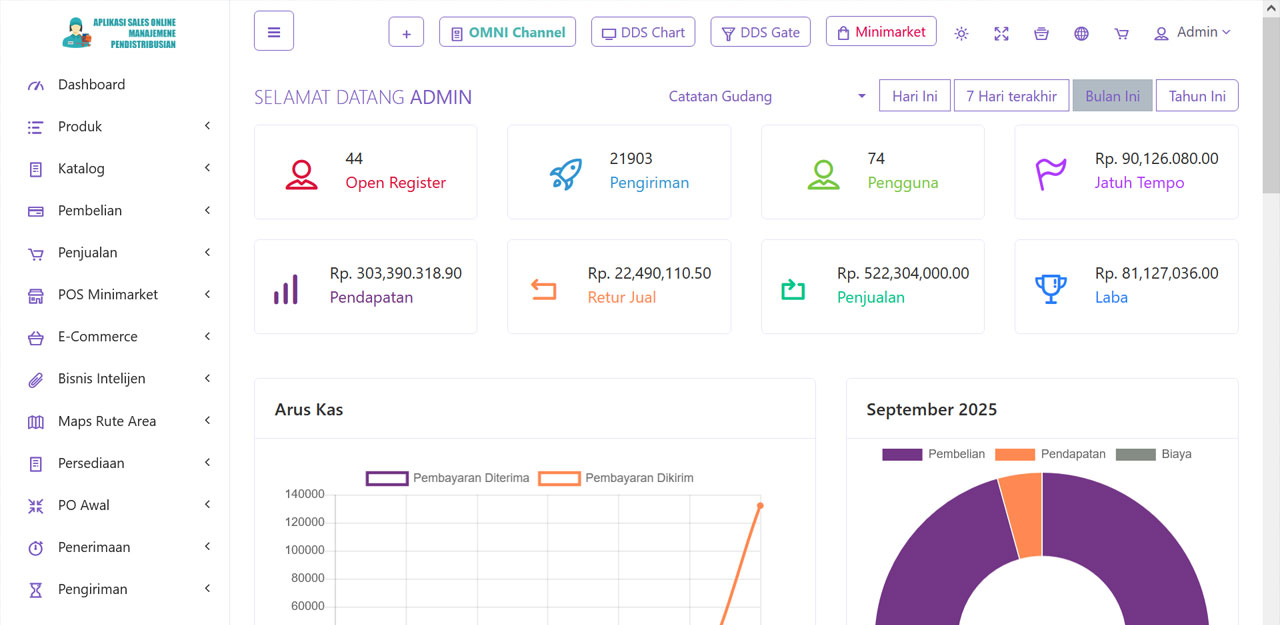
Task: Open the Admin user dropdown
Action: 1192,32
